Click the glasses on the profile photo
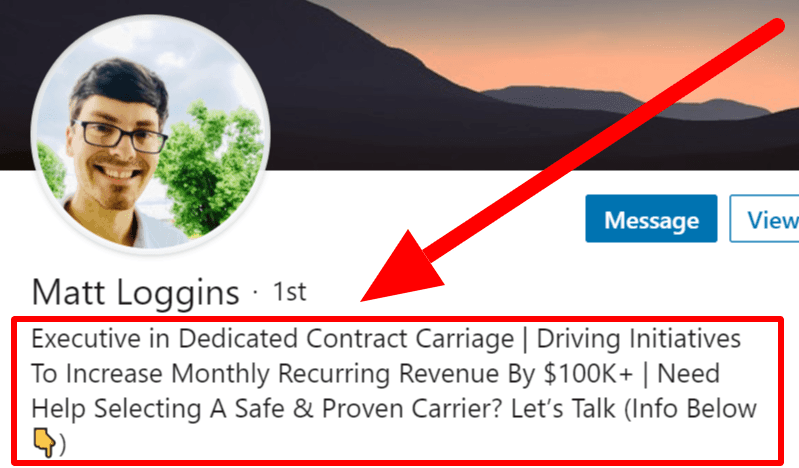 click(120, 136)
